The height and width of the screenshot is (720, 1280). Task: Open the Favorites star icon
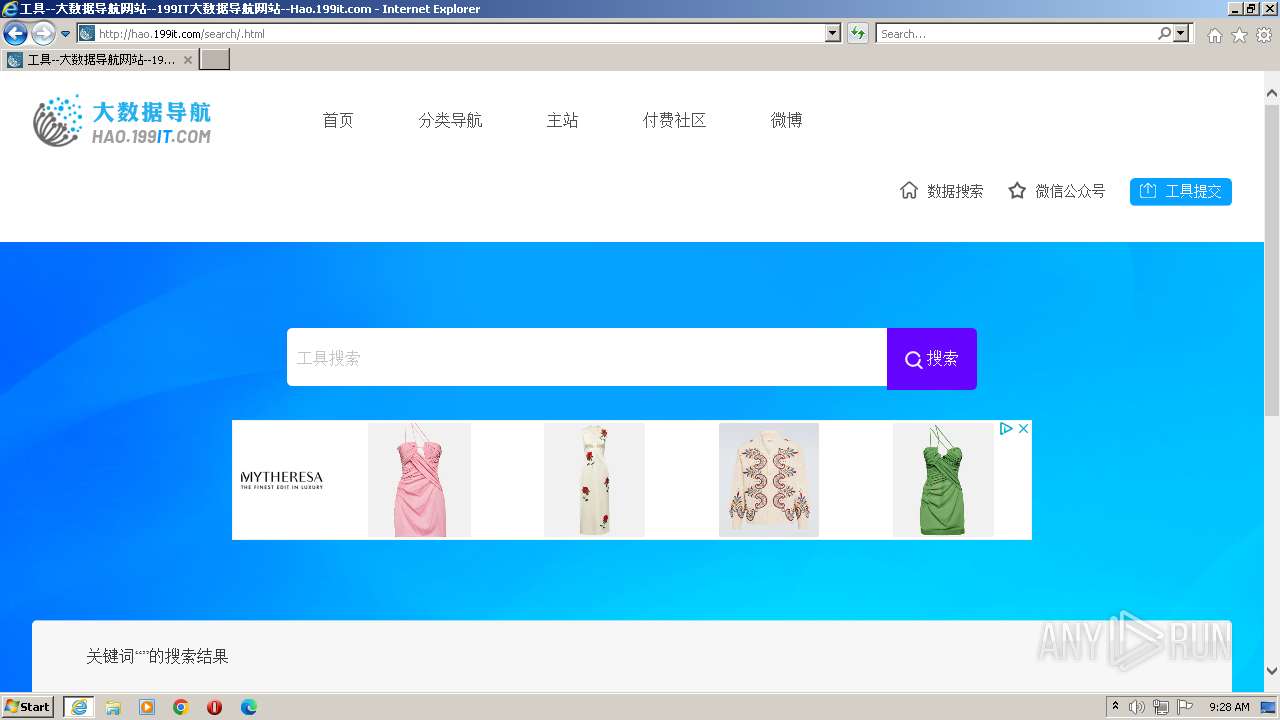[1239, 35]
